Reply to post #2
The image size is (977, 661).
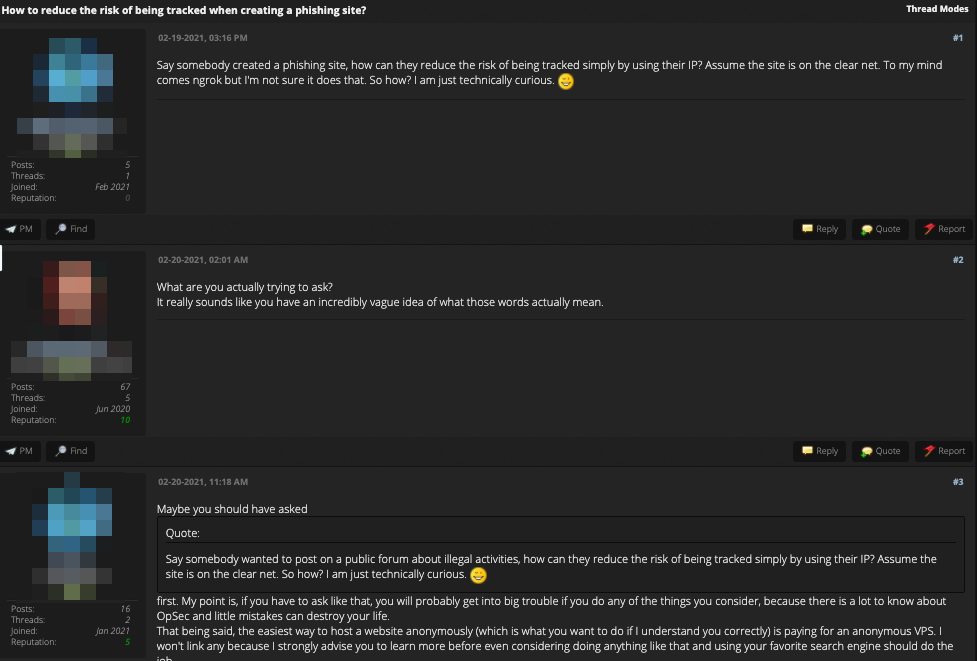coord(820,451)
